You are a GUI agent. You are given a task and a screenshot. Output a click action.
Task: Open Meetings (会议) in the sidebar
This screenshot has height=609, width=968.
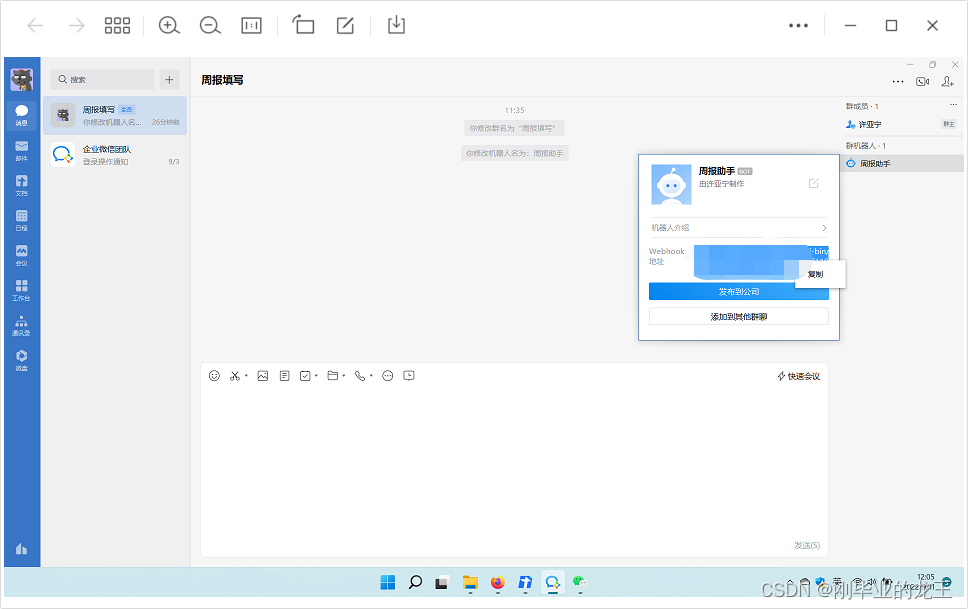point(22,255)
